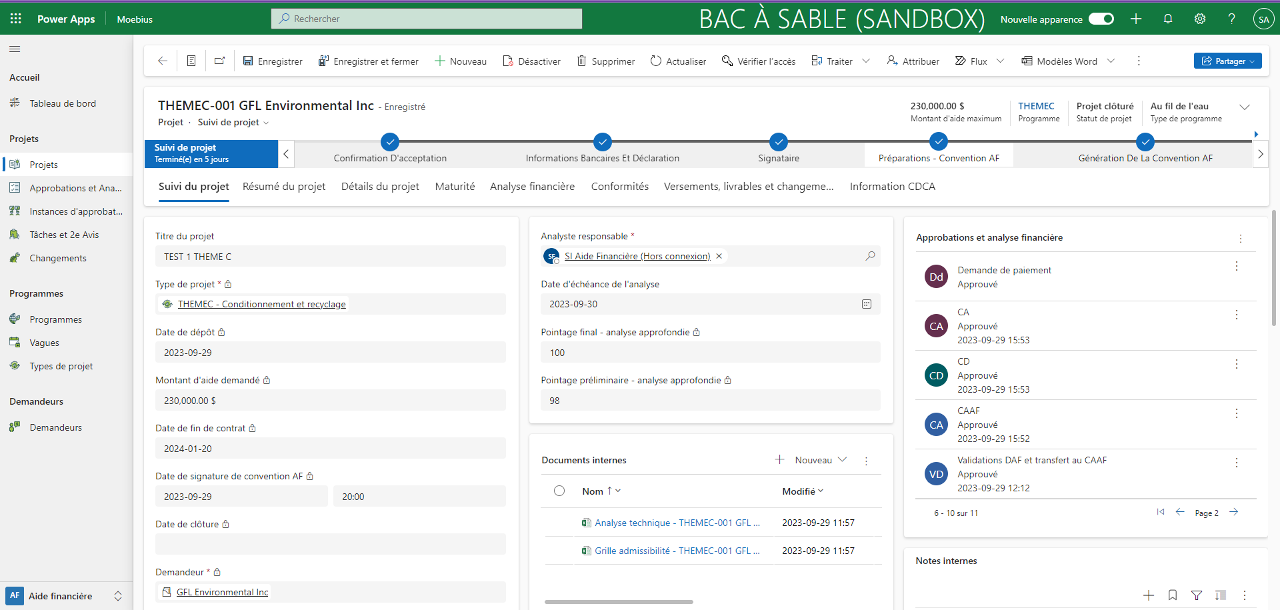
Task: Open Aide financière area switcher
Action: pos(66,595)
